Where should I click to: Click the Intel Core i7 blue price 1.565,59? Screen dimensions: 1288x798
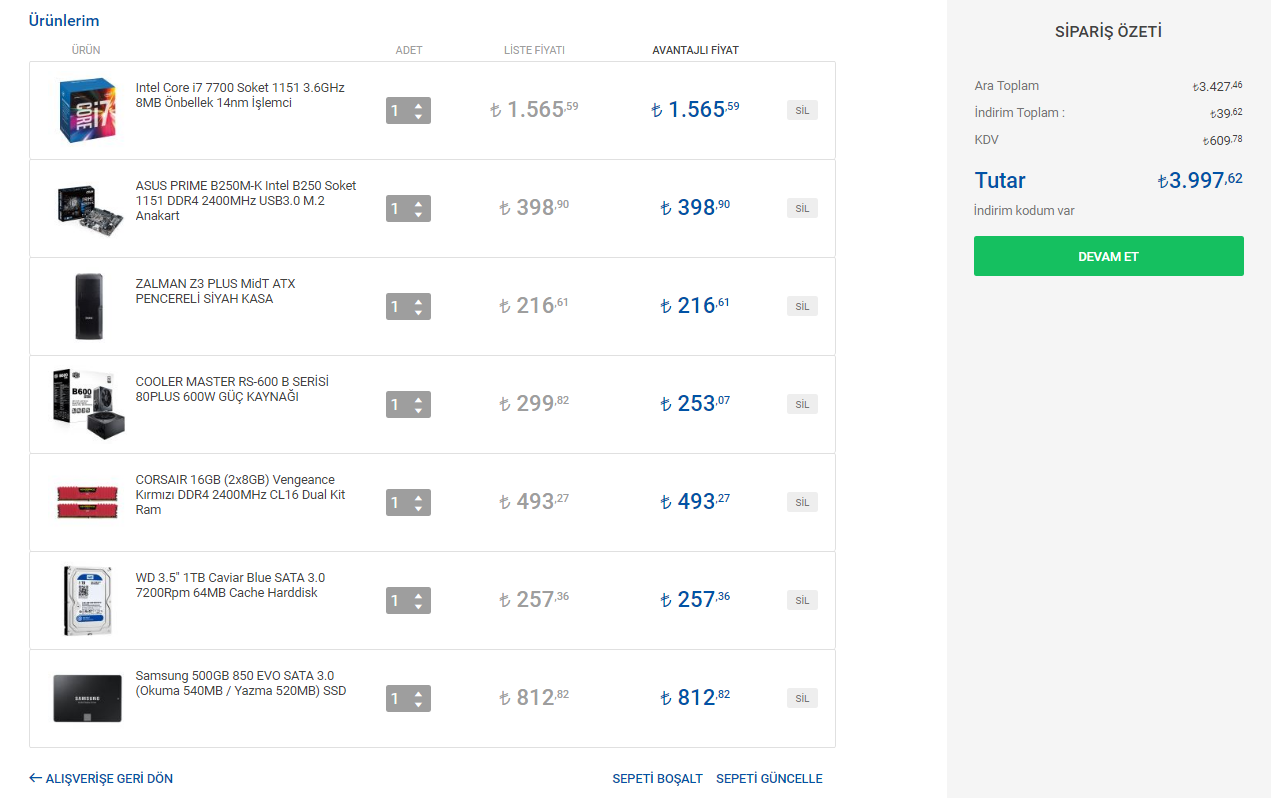pyautogui.click(x=696, y=109)
